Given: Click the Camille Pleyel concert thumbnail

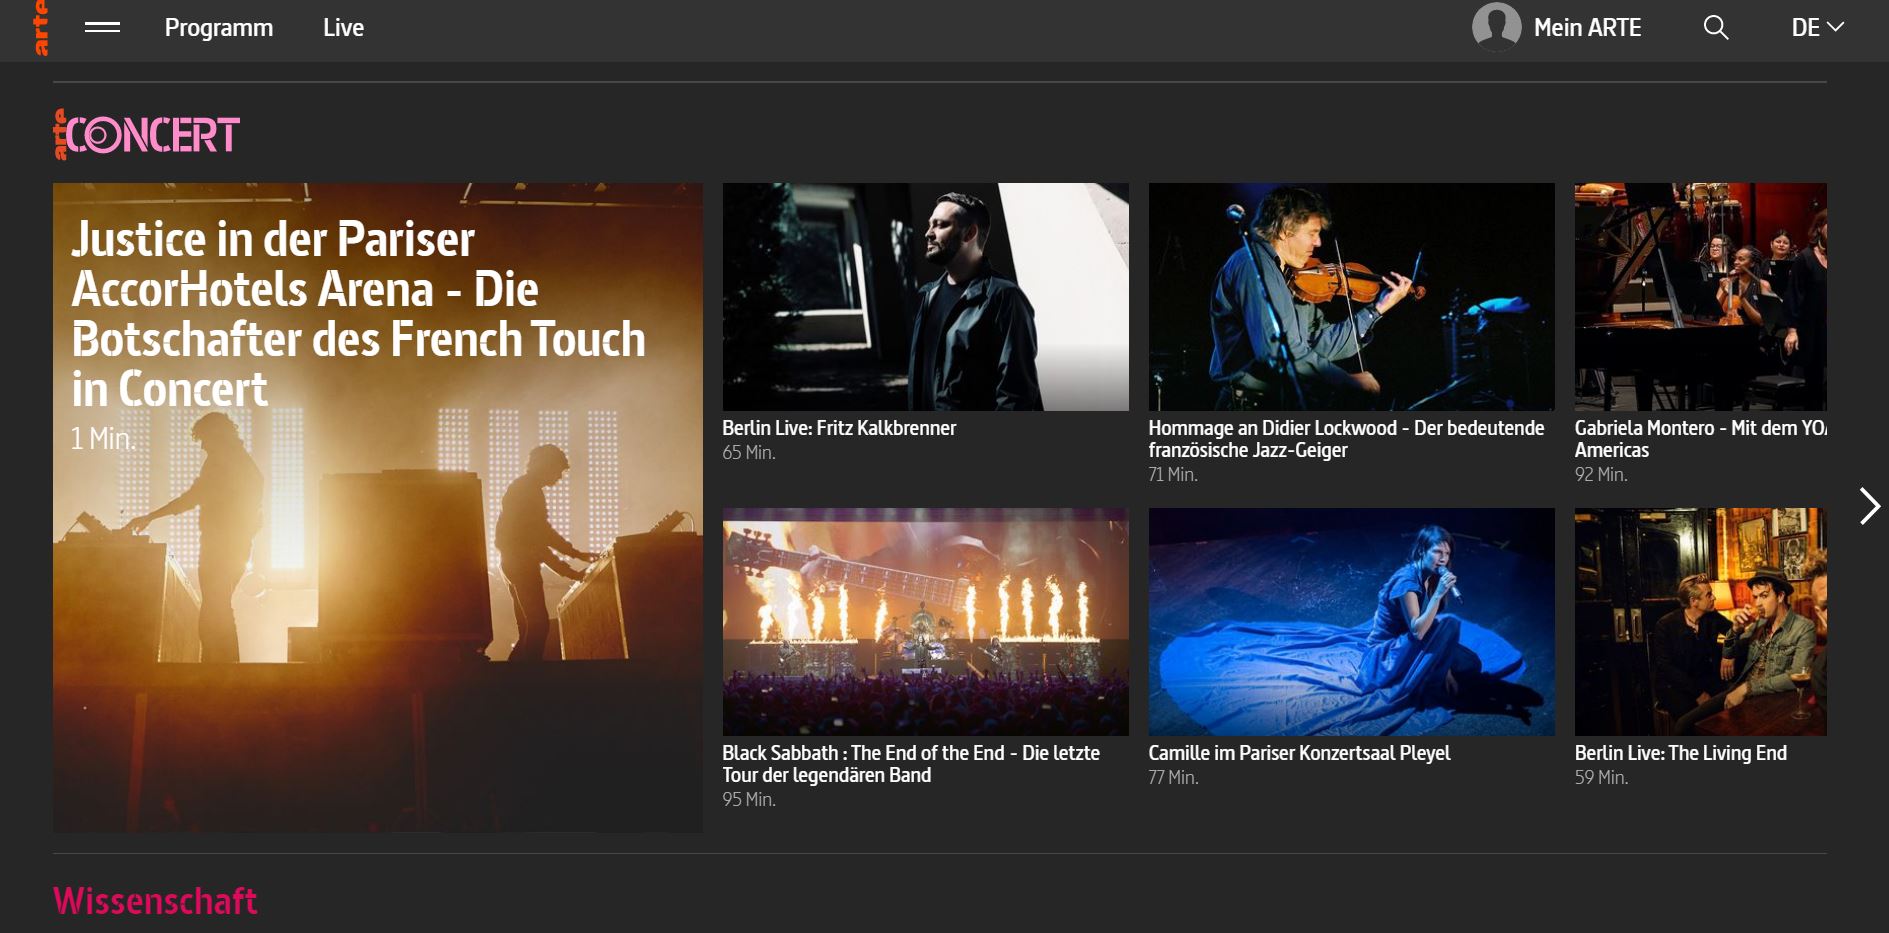Looking at the screenshot, I should tap(1351, 621).
